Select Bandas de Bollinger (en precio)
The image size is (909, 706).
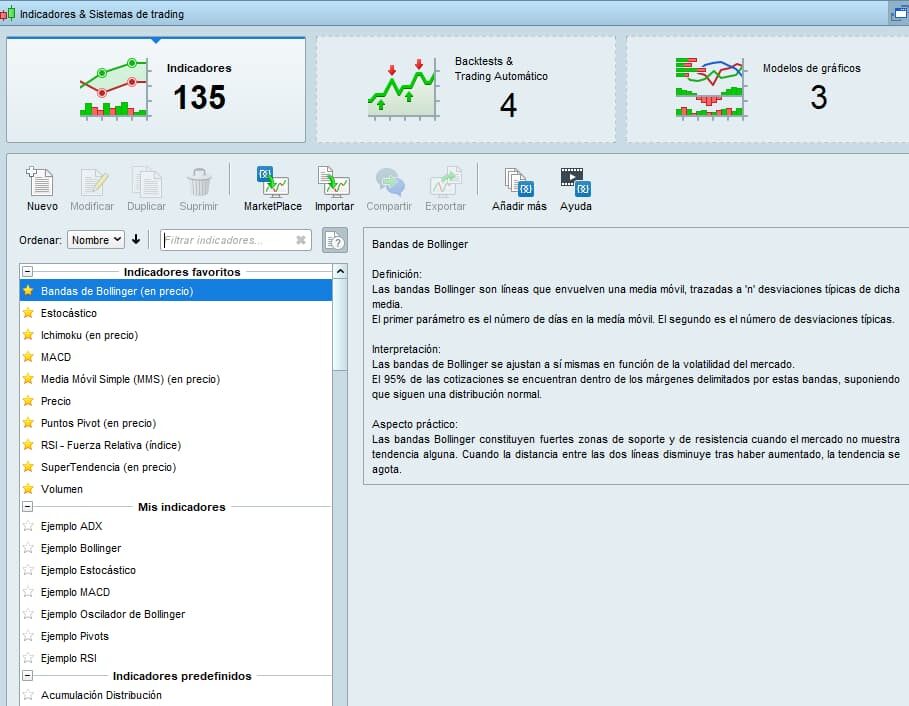(x=120, y=290)
